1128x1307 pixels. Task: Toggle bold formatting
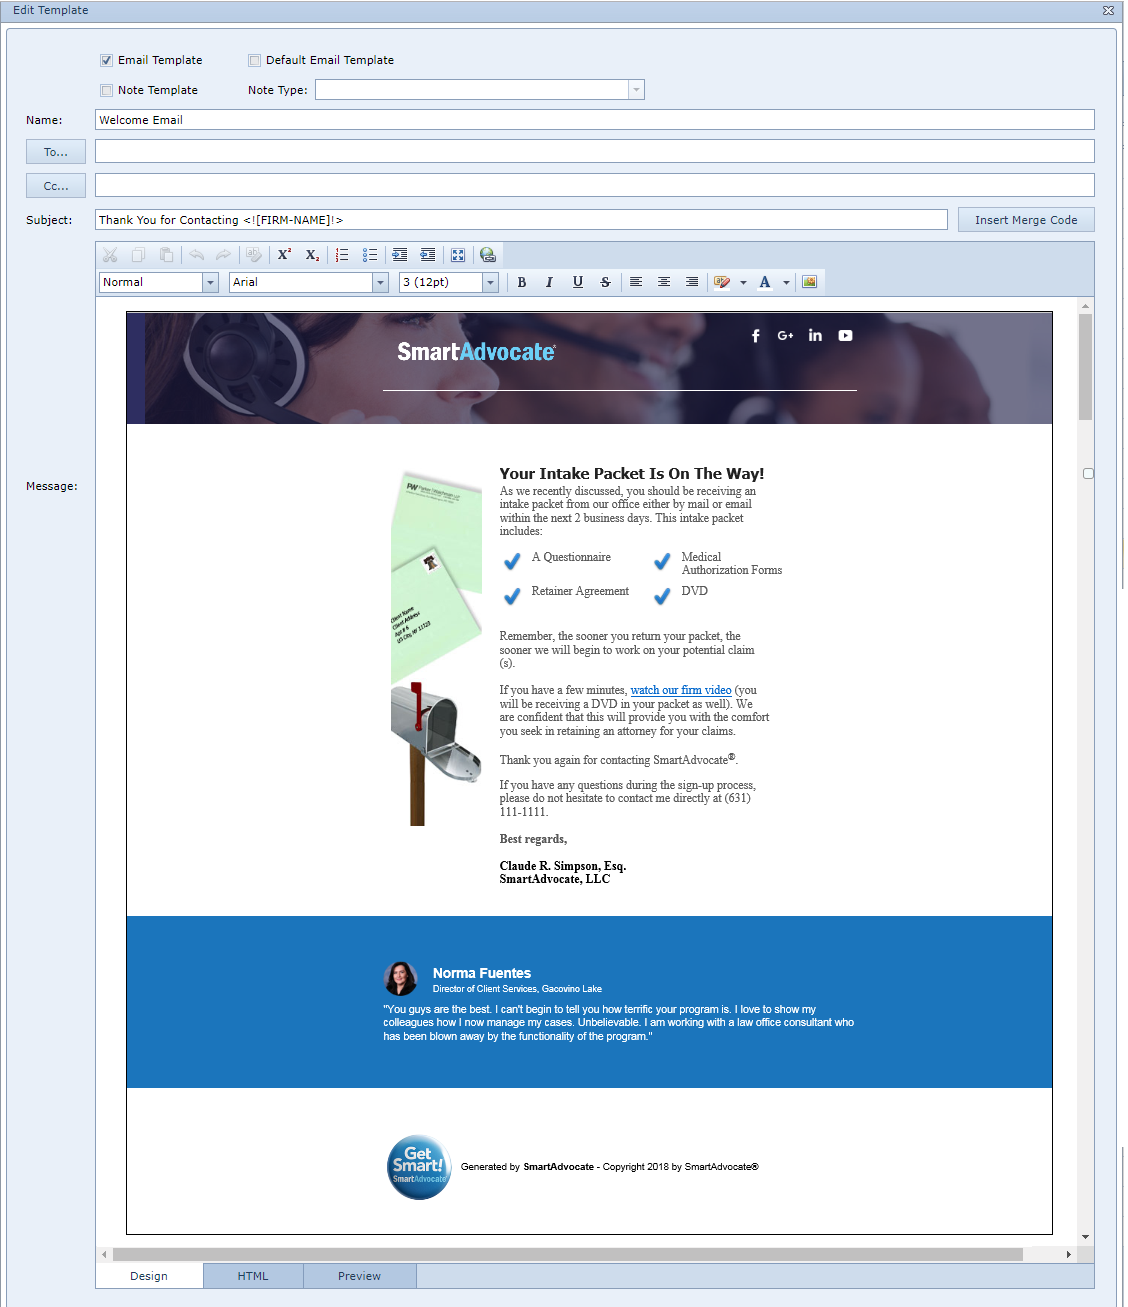coord(522,282)
